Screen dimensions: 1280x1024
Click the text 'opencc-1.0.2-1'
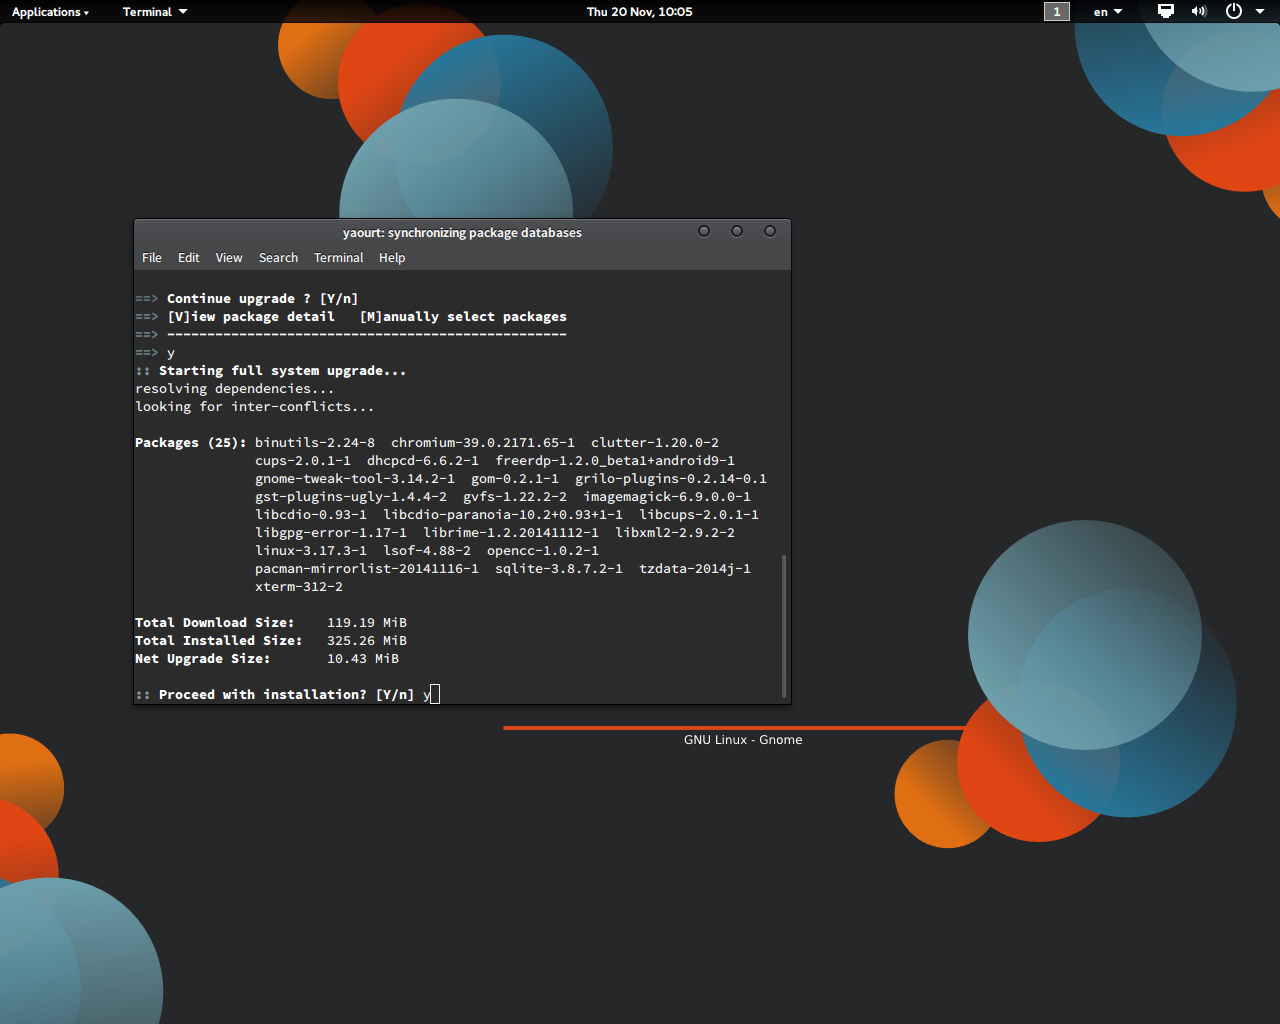click(543, 550)
